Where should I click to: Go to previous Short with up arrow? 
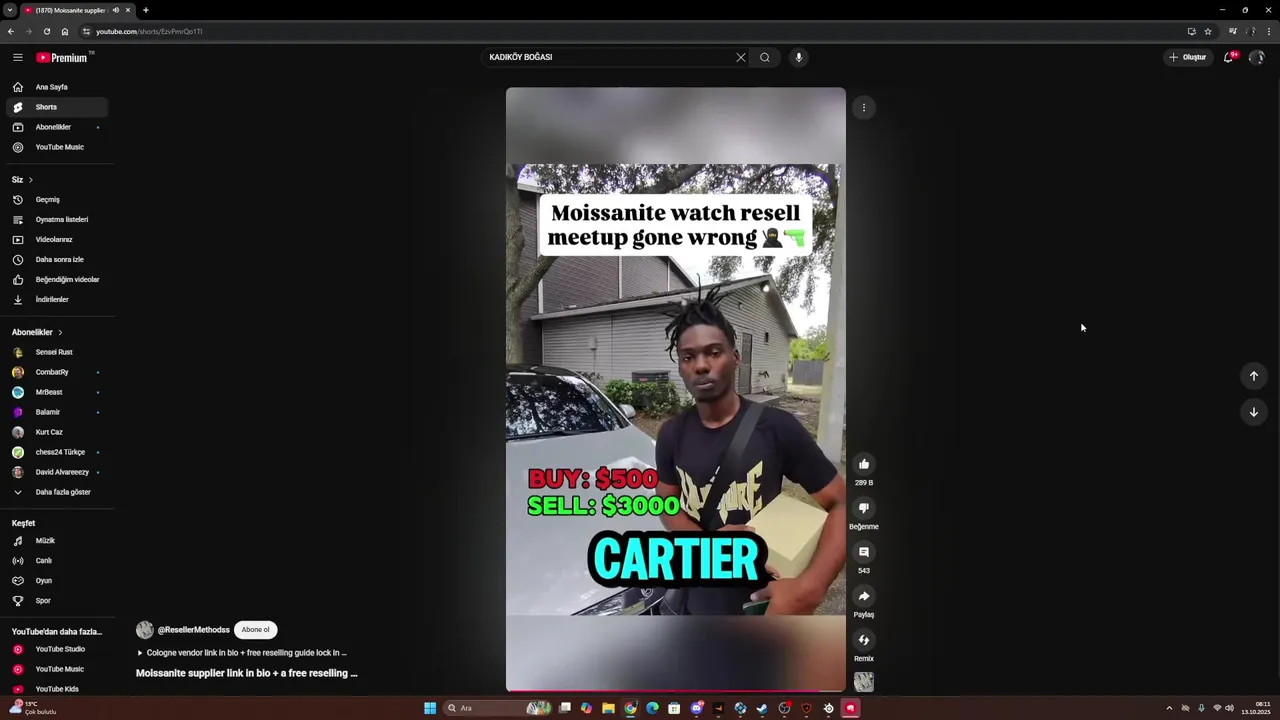pyautogui.click(x=1254, y=376)
